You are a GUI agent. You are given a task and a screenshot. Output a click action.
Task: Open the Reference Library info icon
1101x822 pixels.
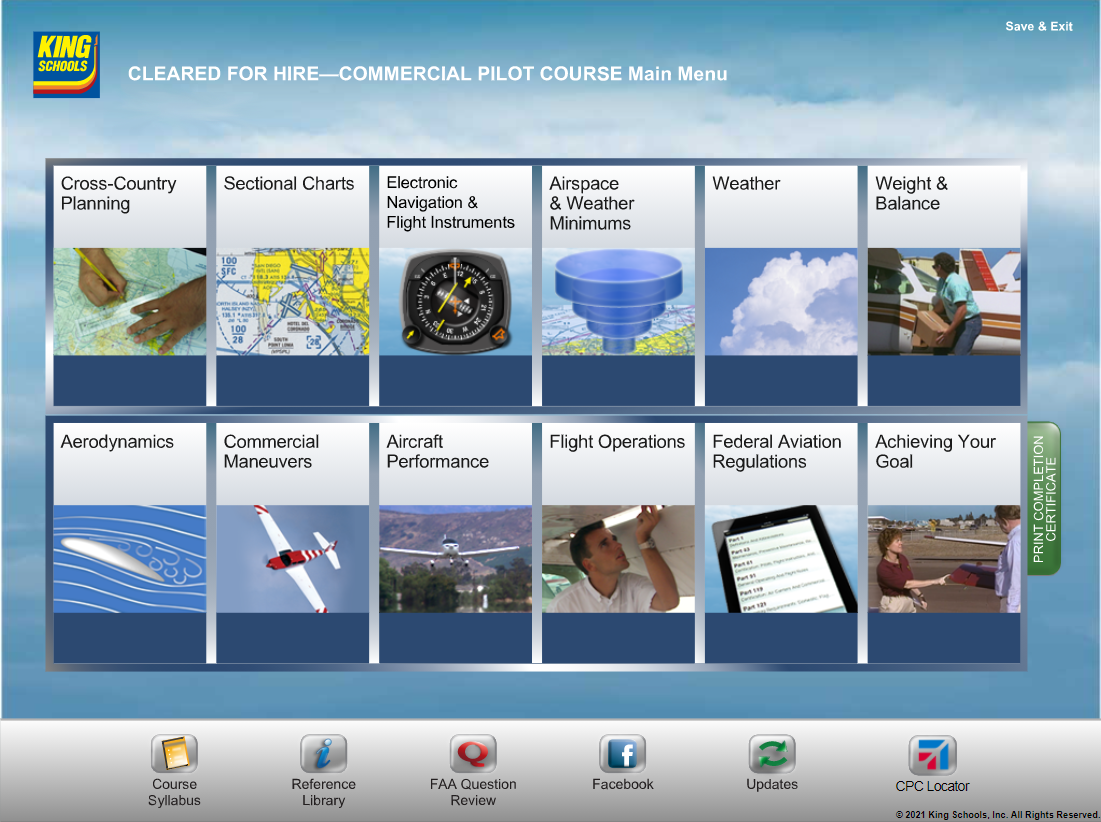click(323, 755)
